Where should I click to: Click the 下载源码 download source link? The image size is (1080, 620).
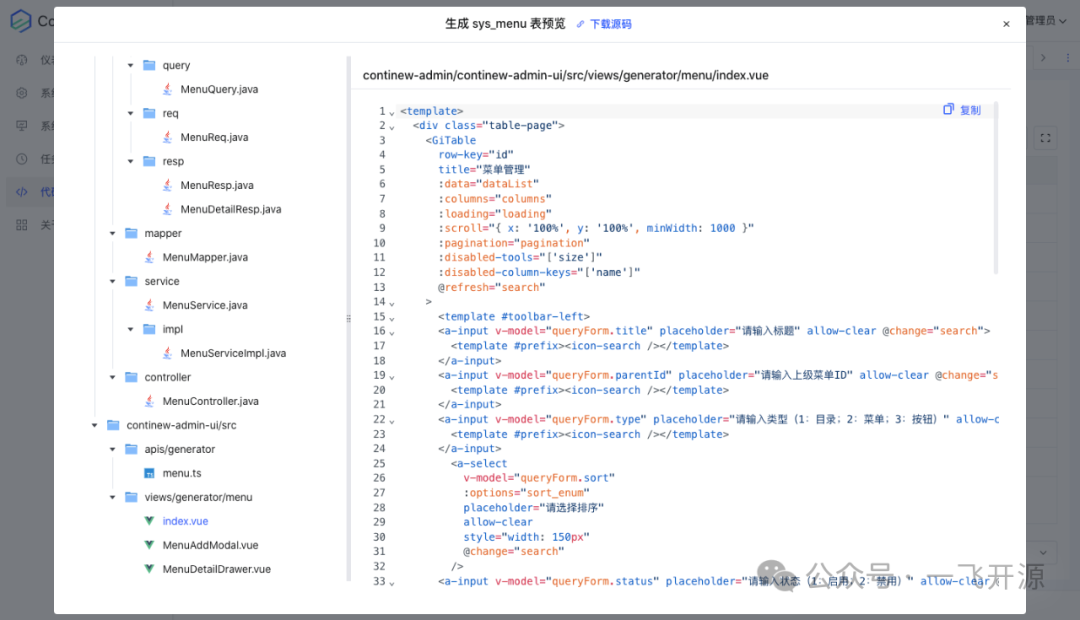(604, 24)
